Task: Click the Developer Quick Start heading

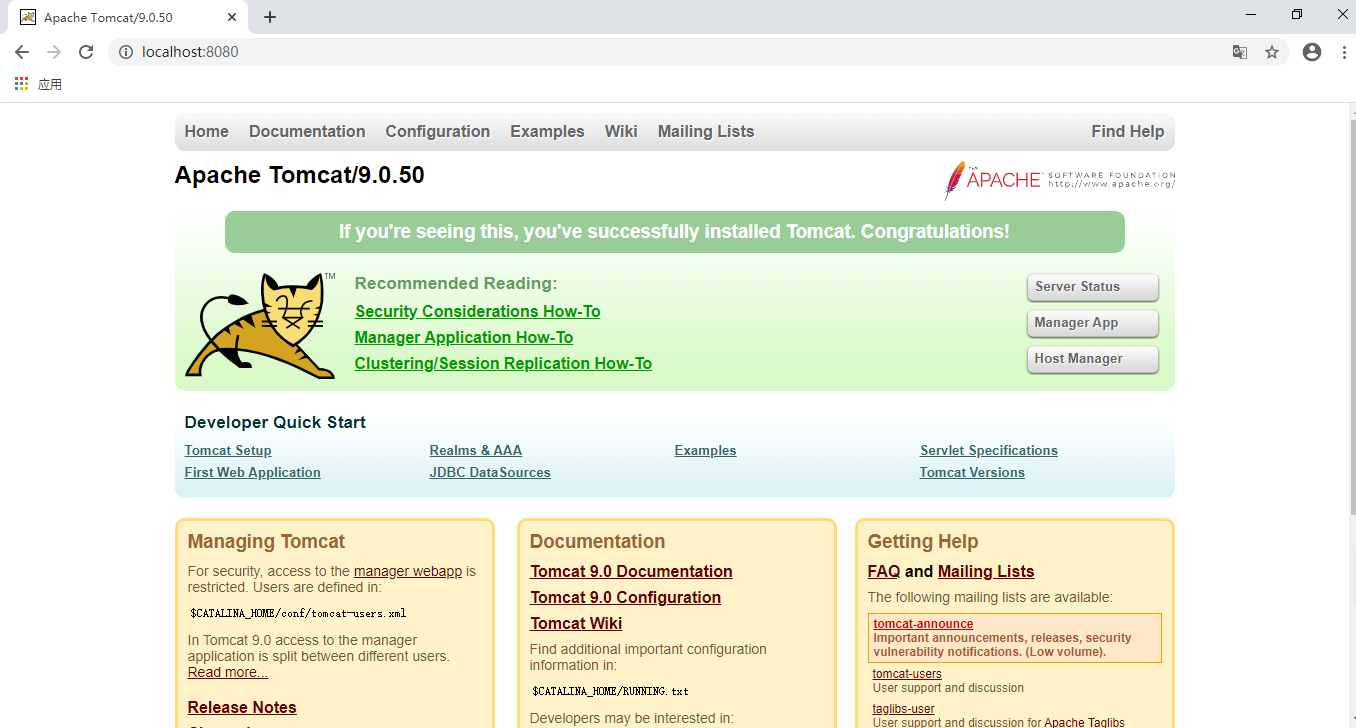Action: click(x=275, y=422)
